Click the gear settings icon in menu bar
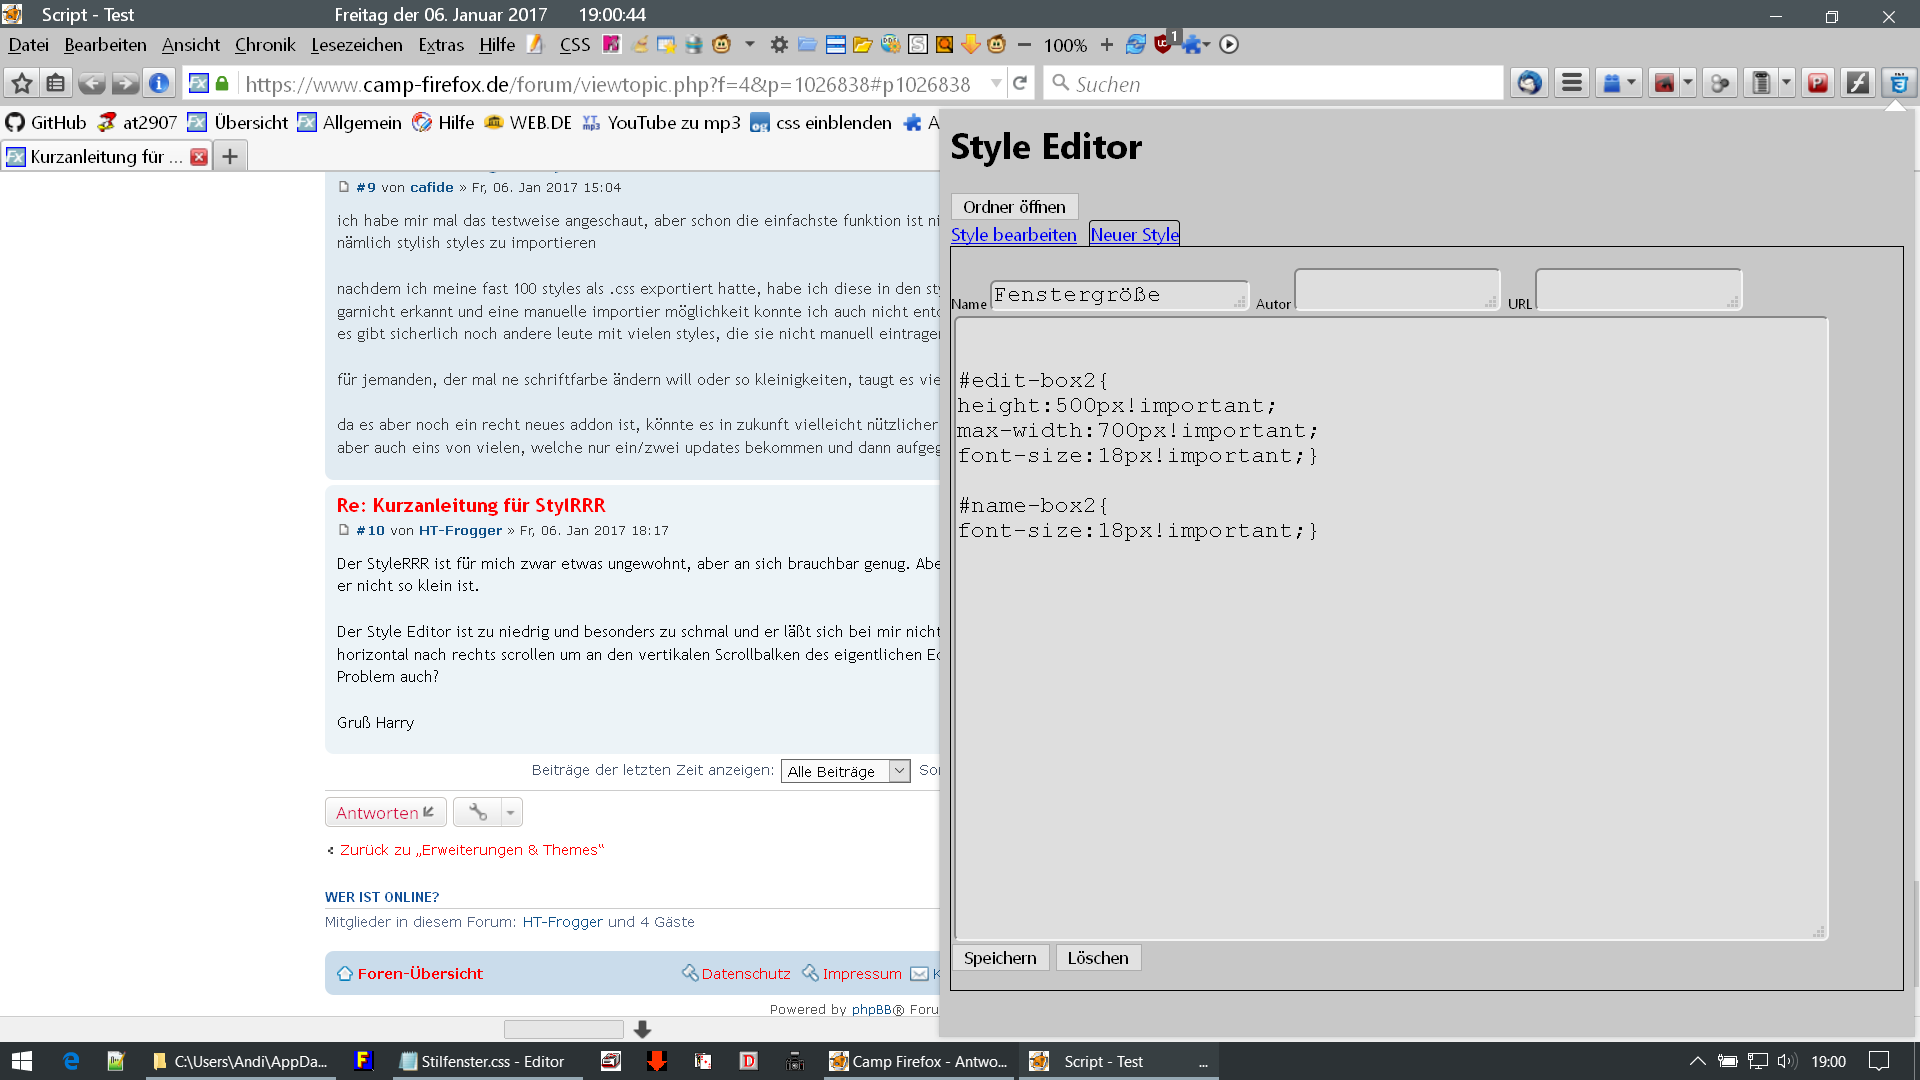The height and width of the screenshot is (1080, 1920). [779, 45]
